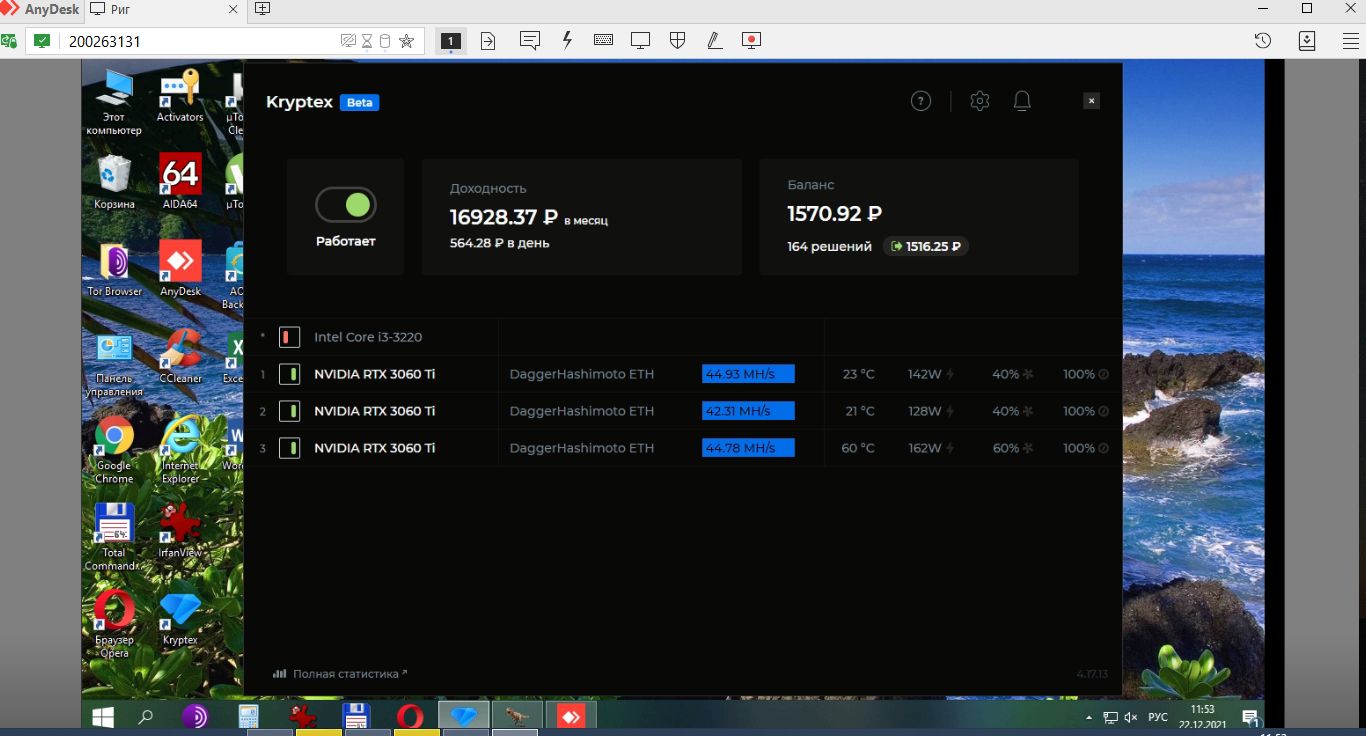Click the muted volume tray icon
This screenshot has width=1366, height=736.
point(1131,717)
